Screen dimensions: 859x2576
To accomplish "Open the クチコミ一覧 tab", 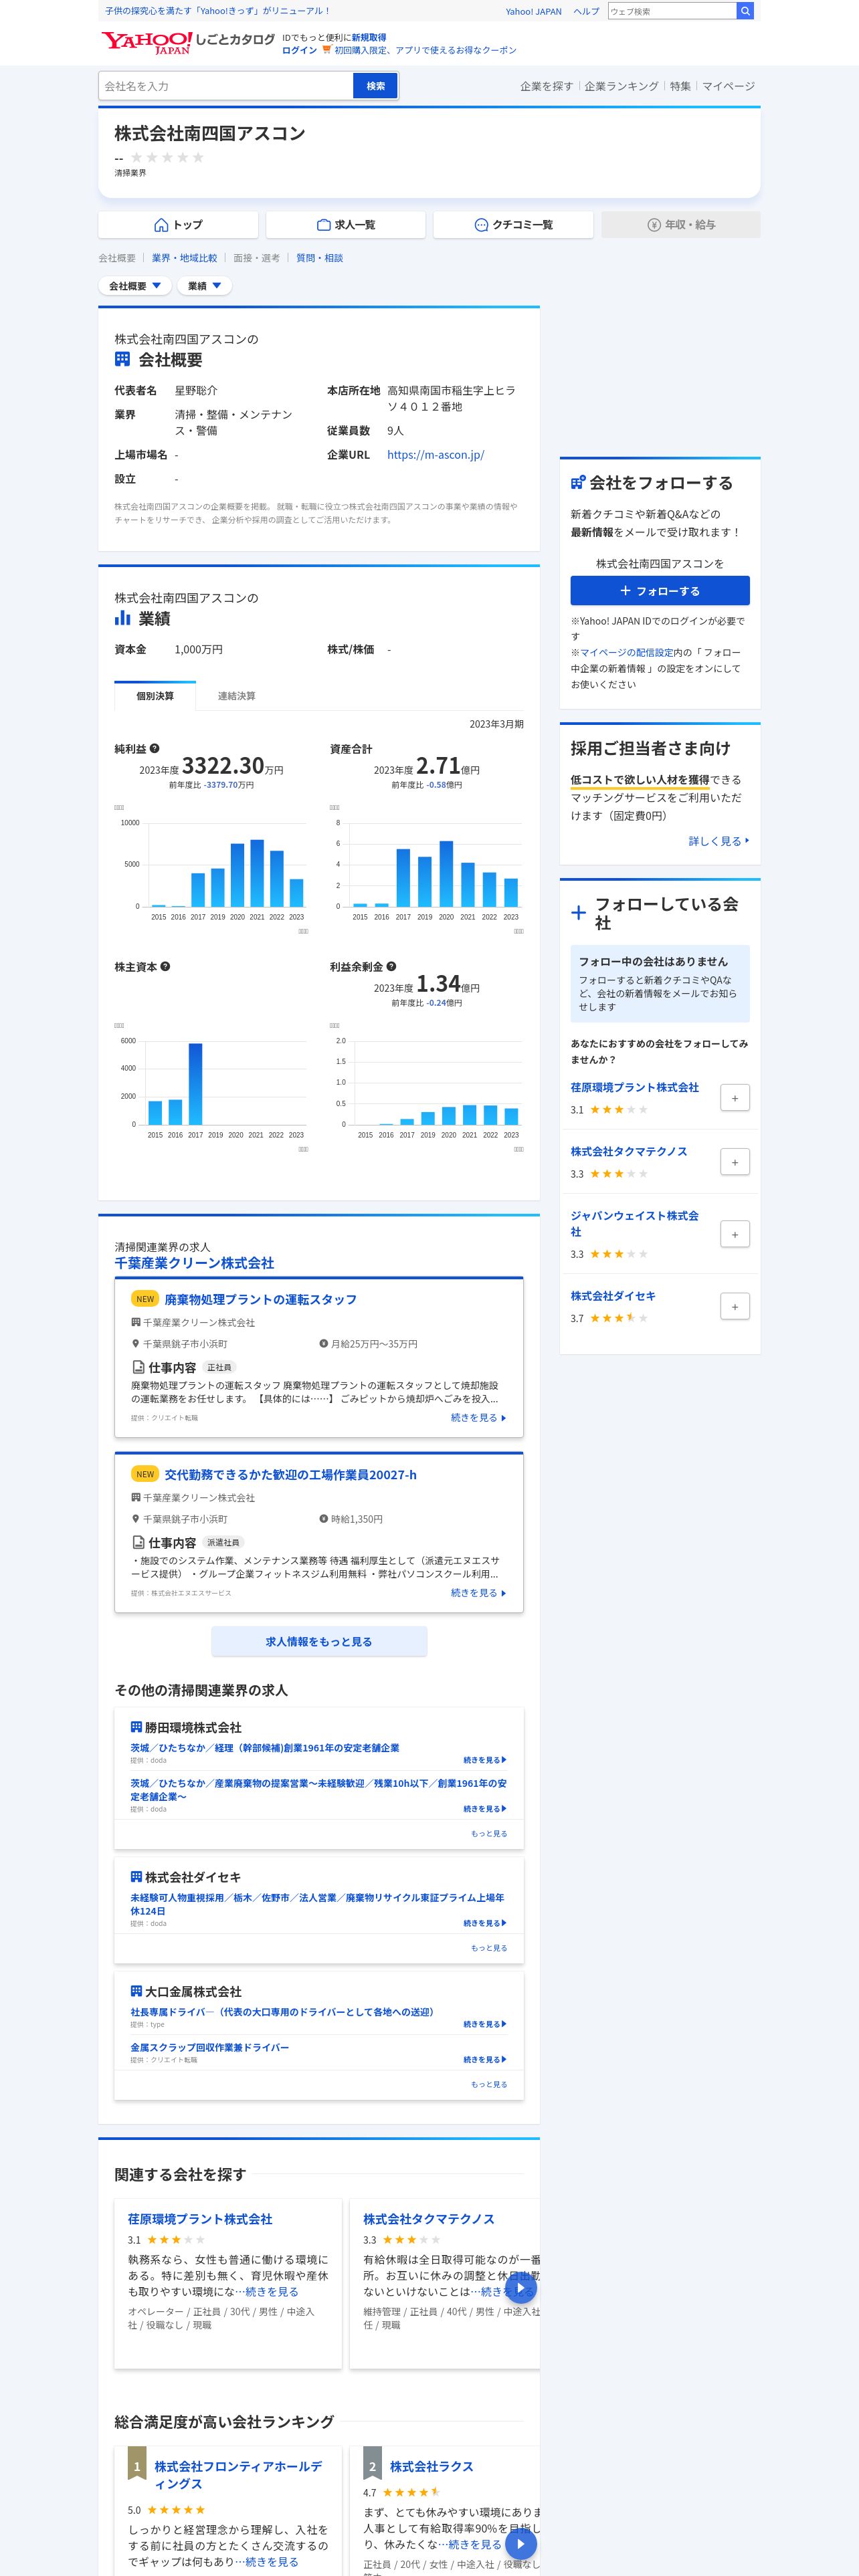I will [x=513, y=225].
